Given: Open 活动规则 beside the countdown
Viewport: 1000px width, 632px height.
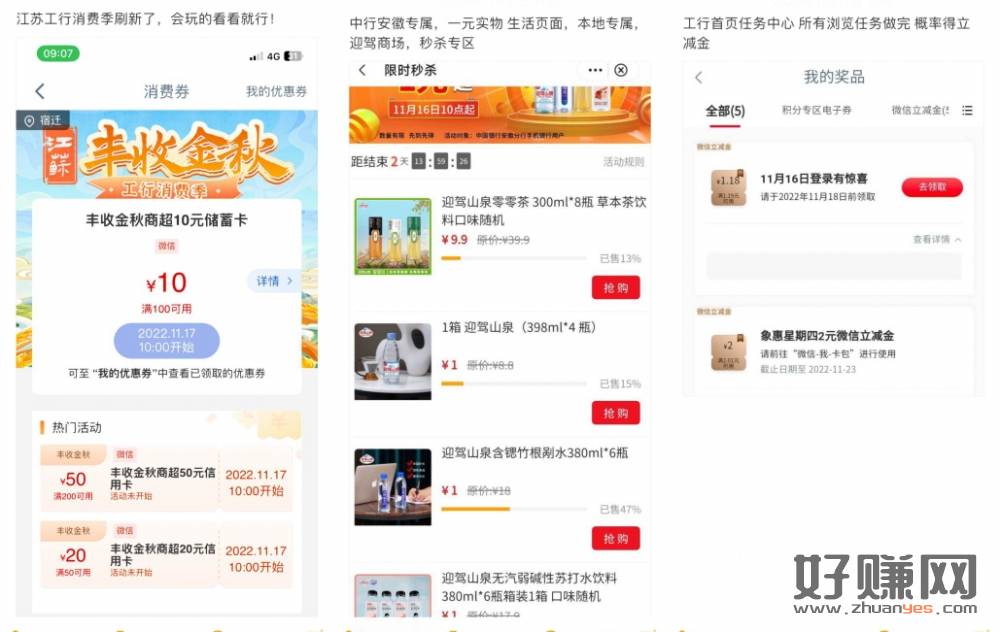Looking at the screenshot, I should point(623,162).
